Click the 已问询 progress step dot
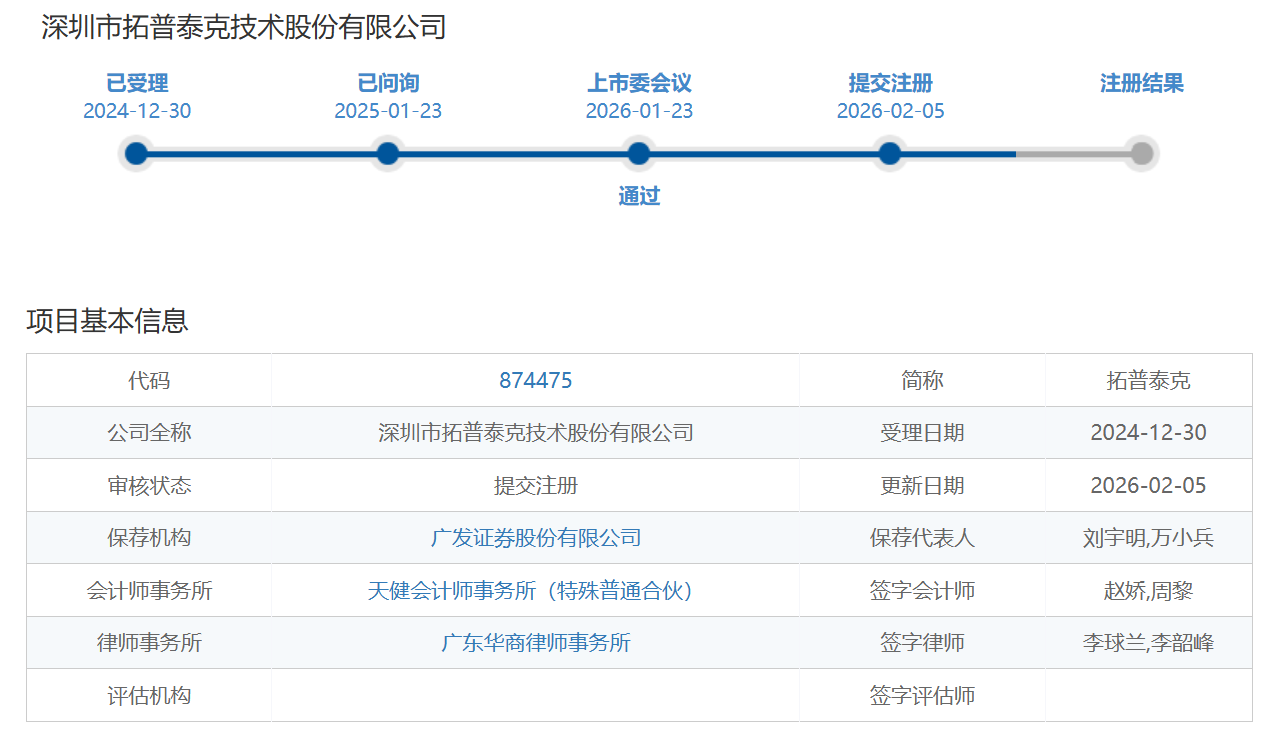1263x738 pixels. (388, 153)
